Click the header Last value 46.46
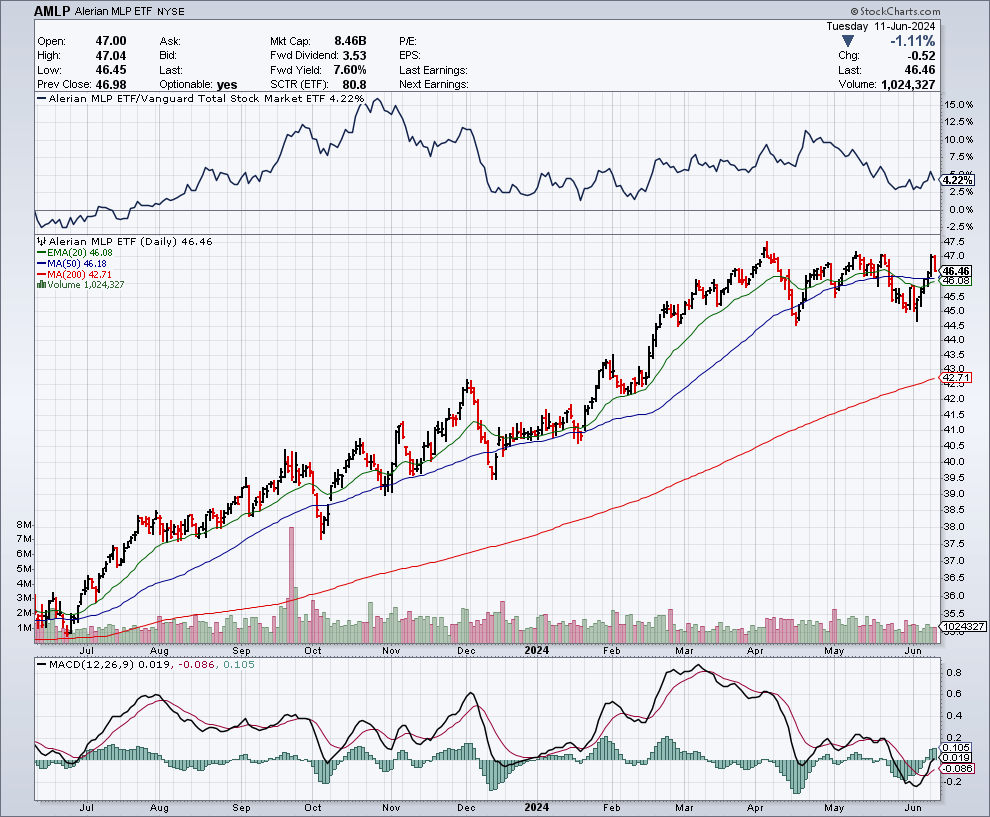This screenshot has height=817, width=990. 920,70
